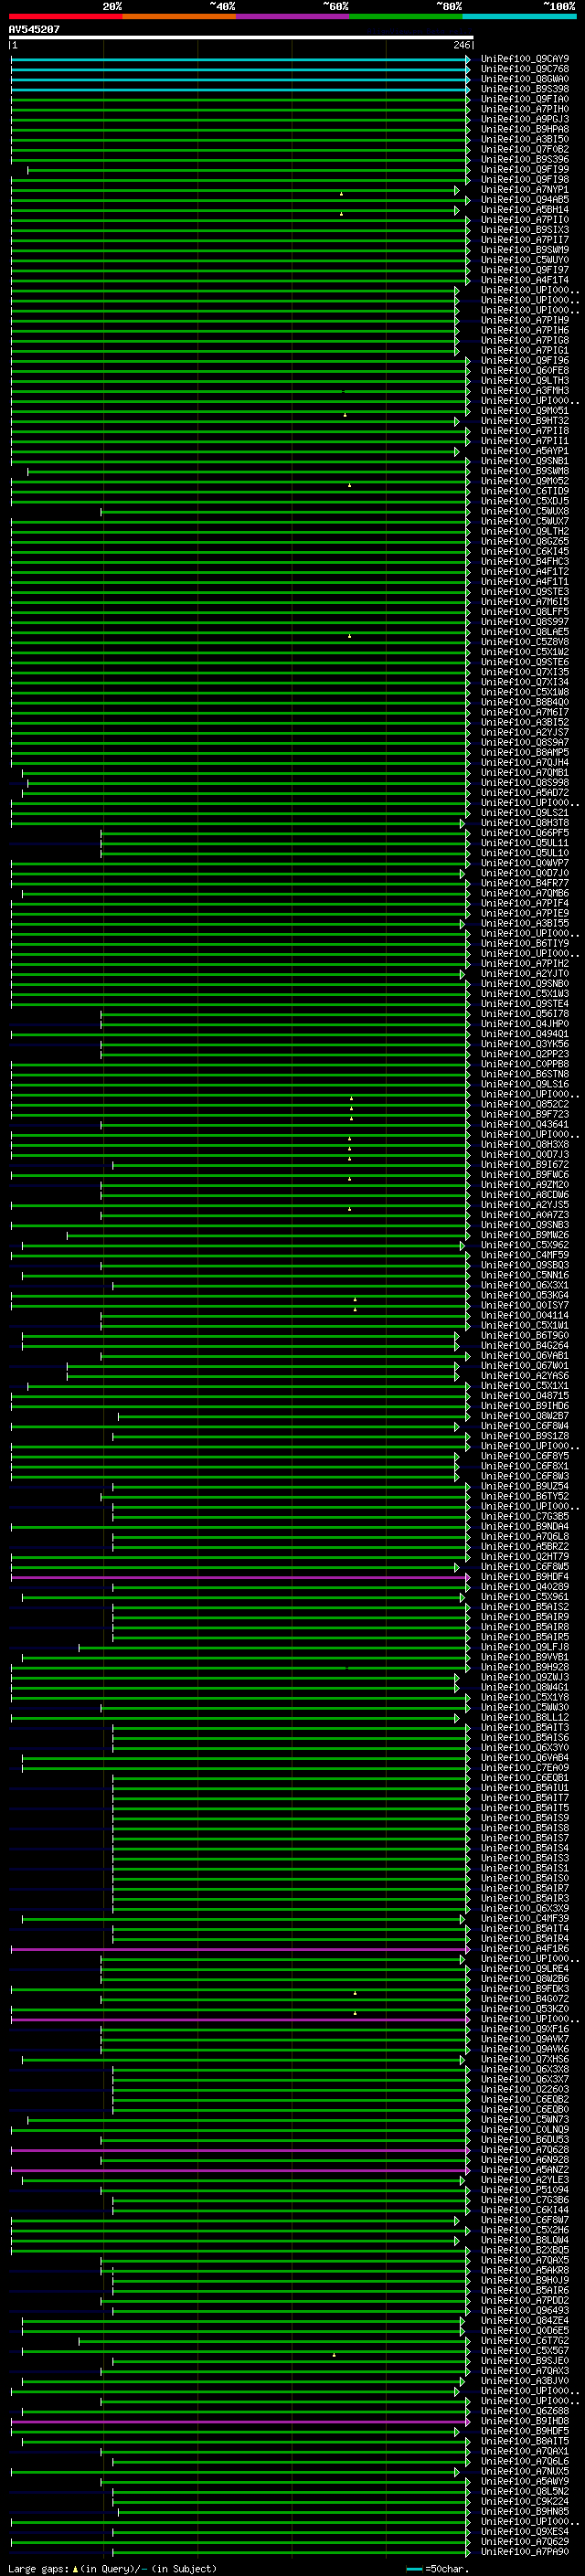Click the green ~80% identity legend segment
This screenshot has height=2576, width=585.
pos(406,16)
